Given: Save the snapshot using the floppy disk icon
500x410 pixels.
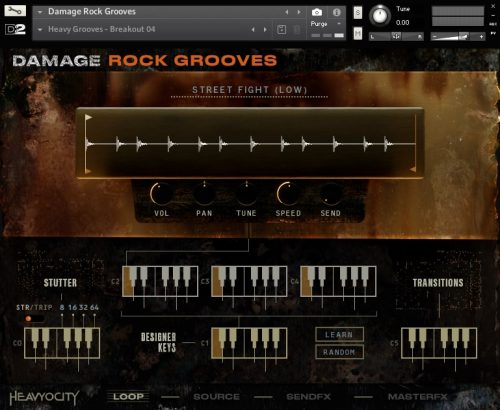Looking at the screenshot, I should 281,29.
